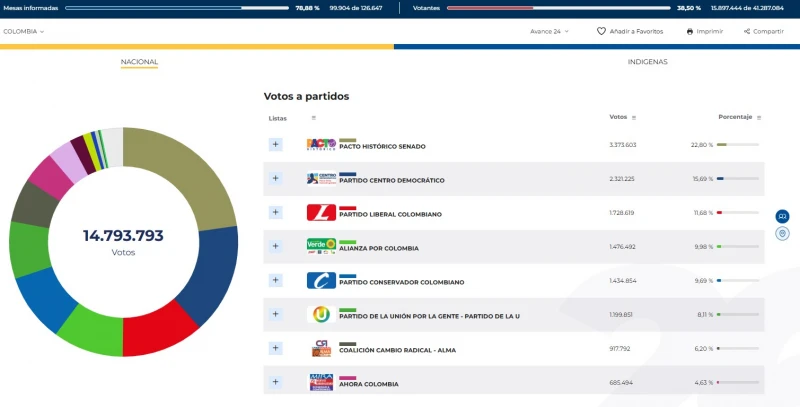Click the 1.728.619 votes value
800x407 pixels.
point(621,213)
